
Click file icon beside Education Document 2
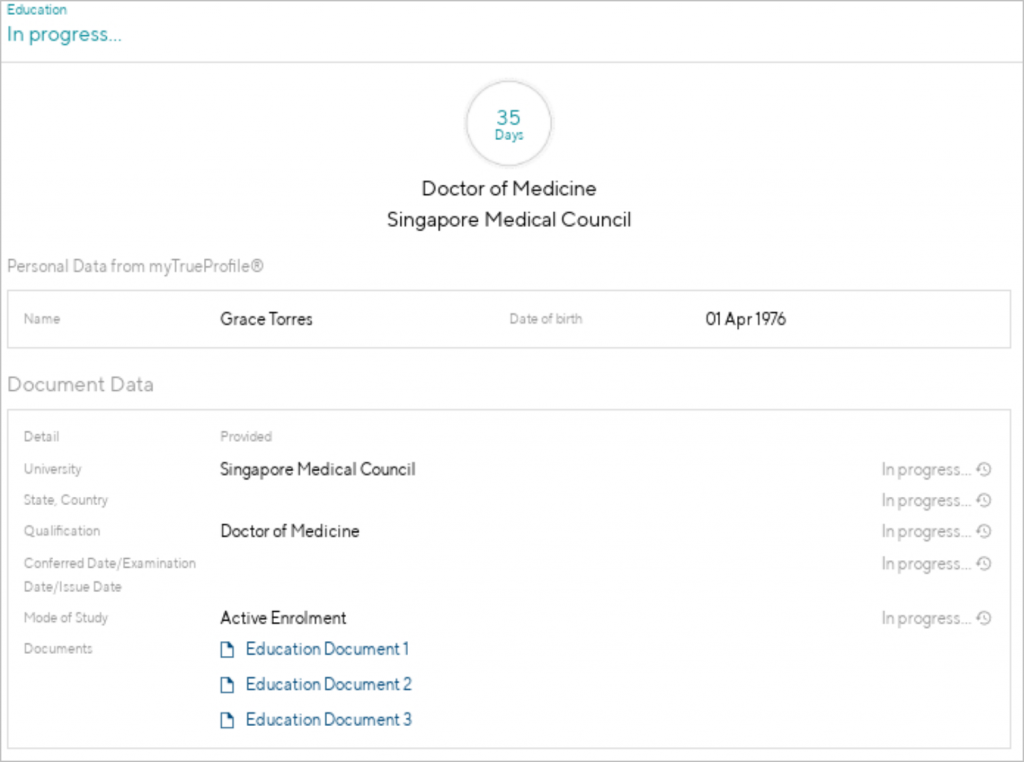(227, 685)
